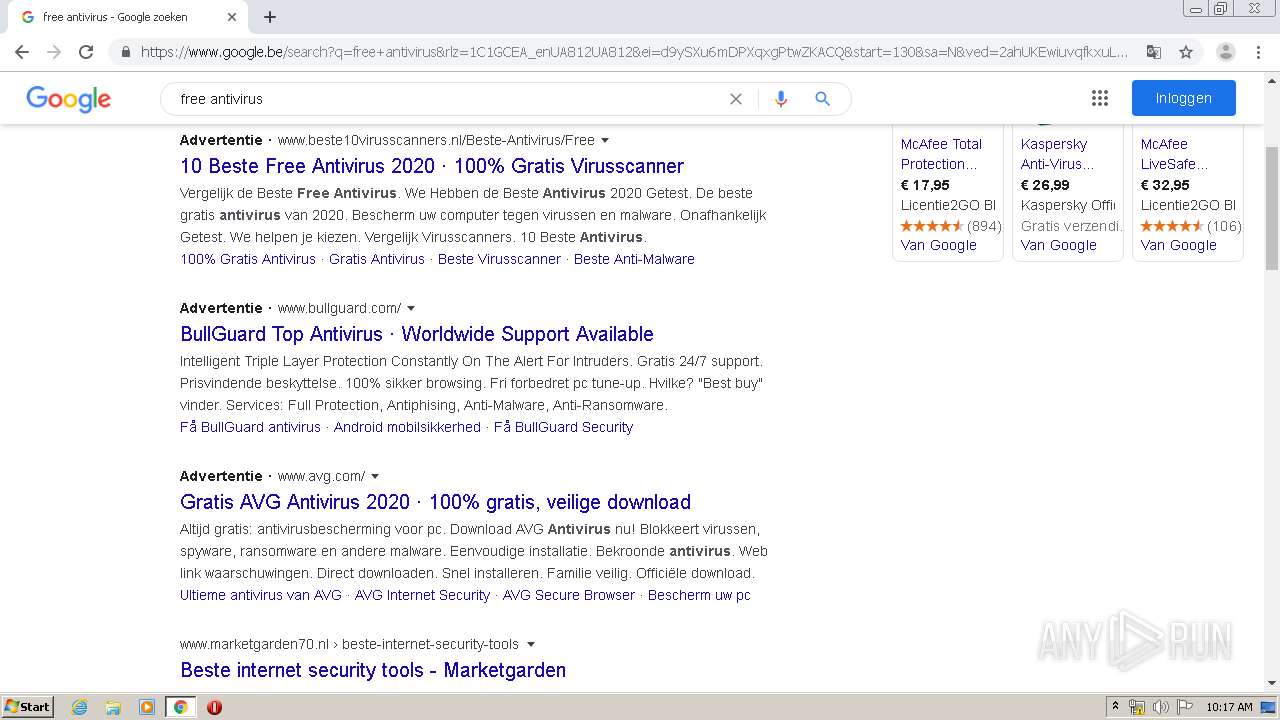The image size is (1280, 720).
Task: Close the 'free antivirus - Google zoeken' tab
Action: (x=232, y=17)
